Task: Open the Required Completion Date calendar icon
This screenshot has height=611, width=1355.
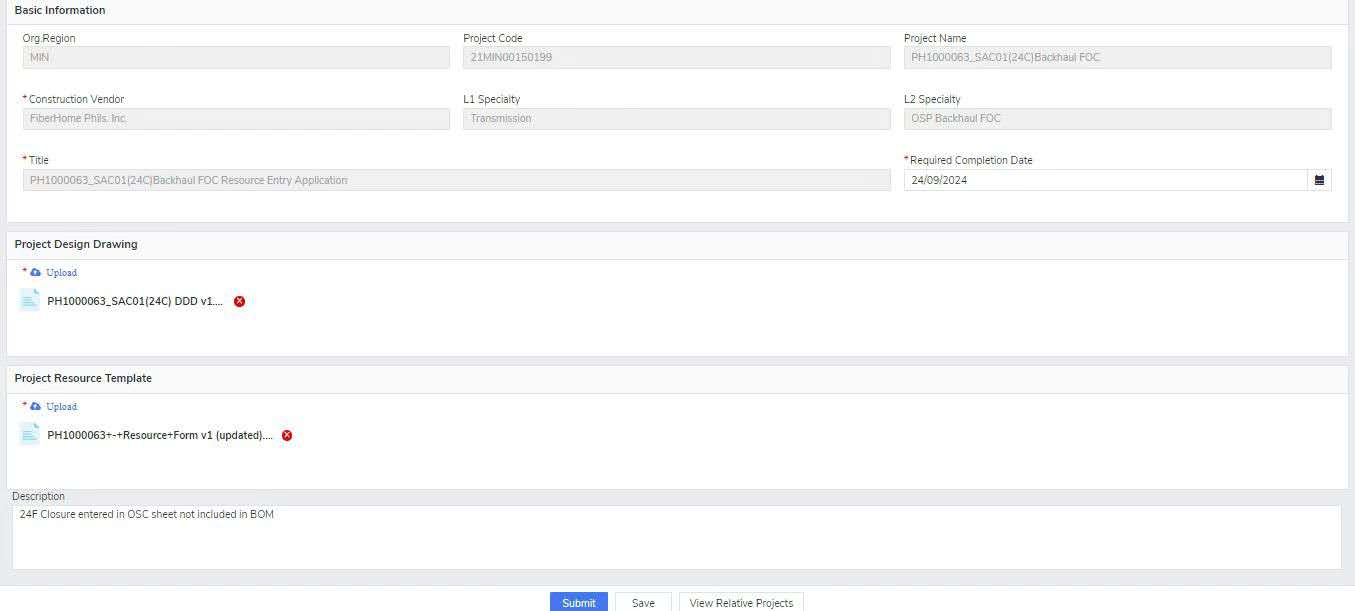Action: (1319, 180)
